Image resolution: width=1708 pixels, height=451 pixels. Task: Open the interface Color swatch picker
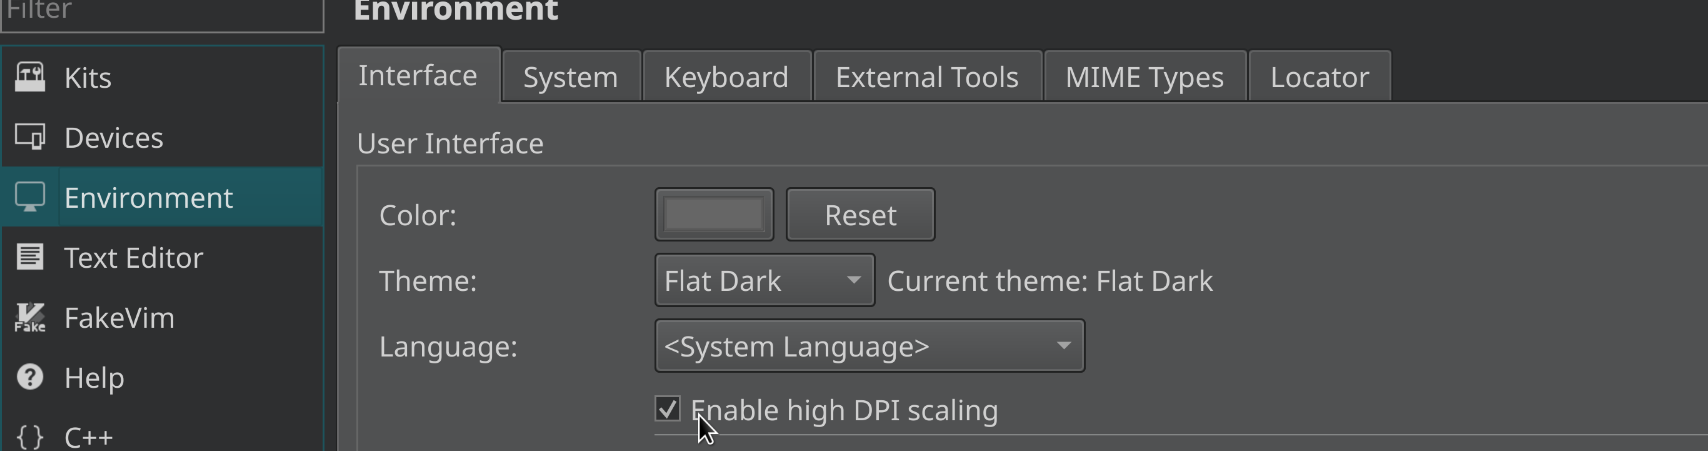pyautogui.click(x=714, y=214)
